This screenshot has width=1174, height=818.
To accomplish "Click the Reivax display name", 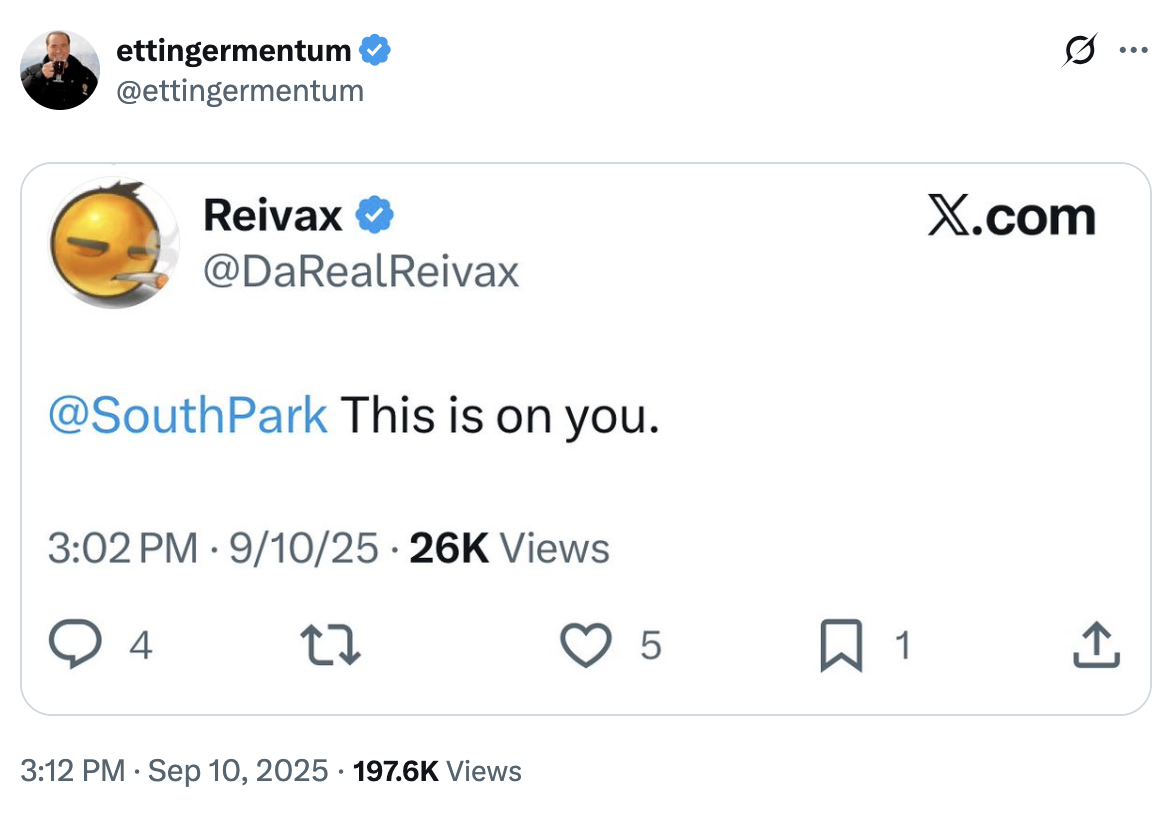I will (272, 214).
